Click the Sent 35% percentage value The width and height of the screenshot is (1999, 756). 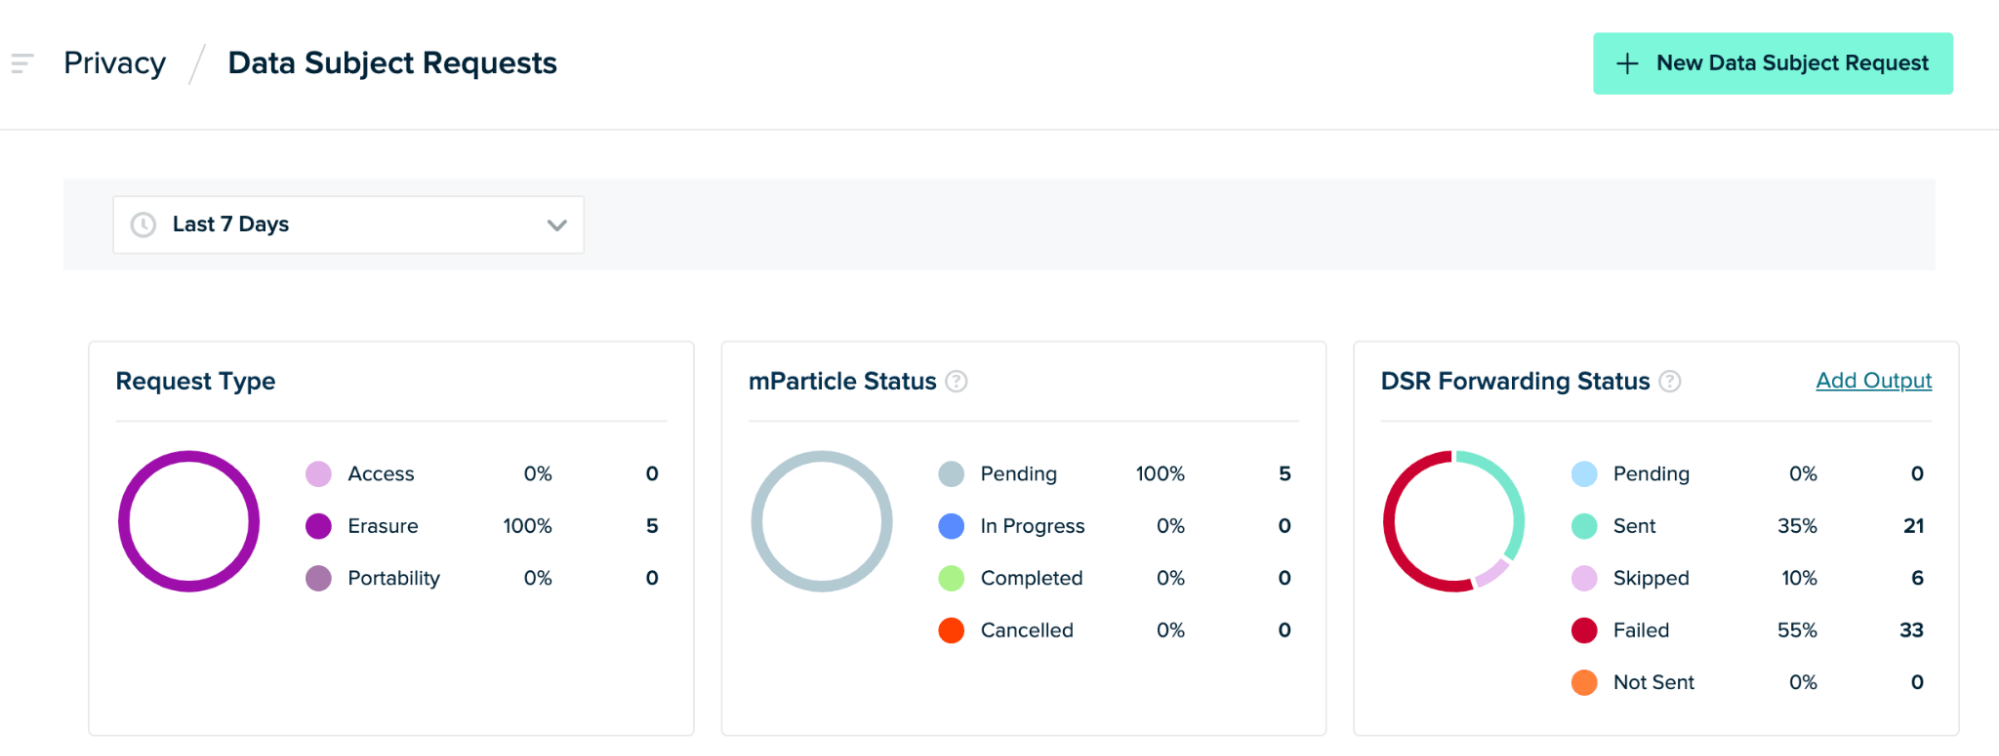coord(1797,526)
